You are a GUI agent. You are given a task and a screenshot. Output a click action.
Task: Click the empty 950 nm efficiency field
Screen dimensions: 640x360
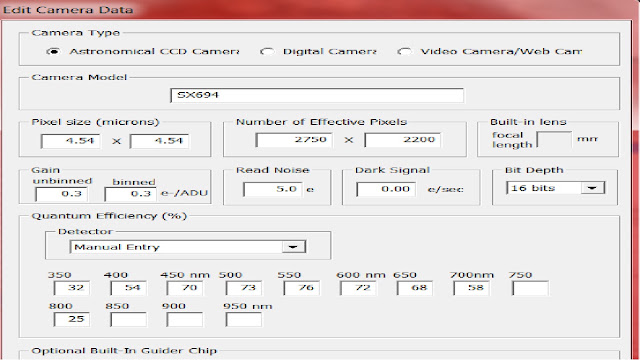[244, 319]
